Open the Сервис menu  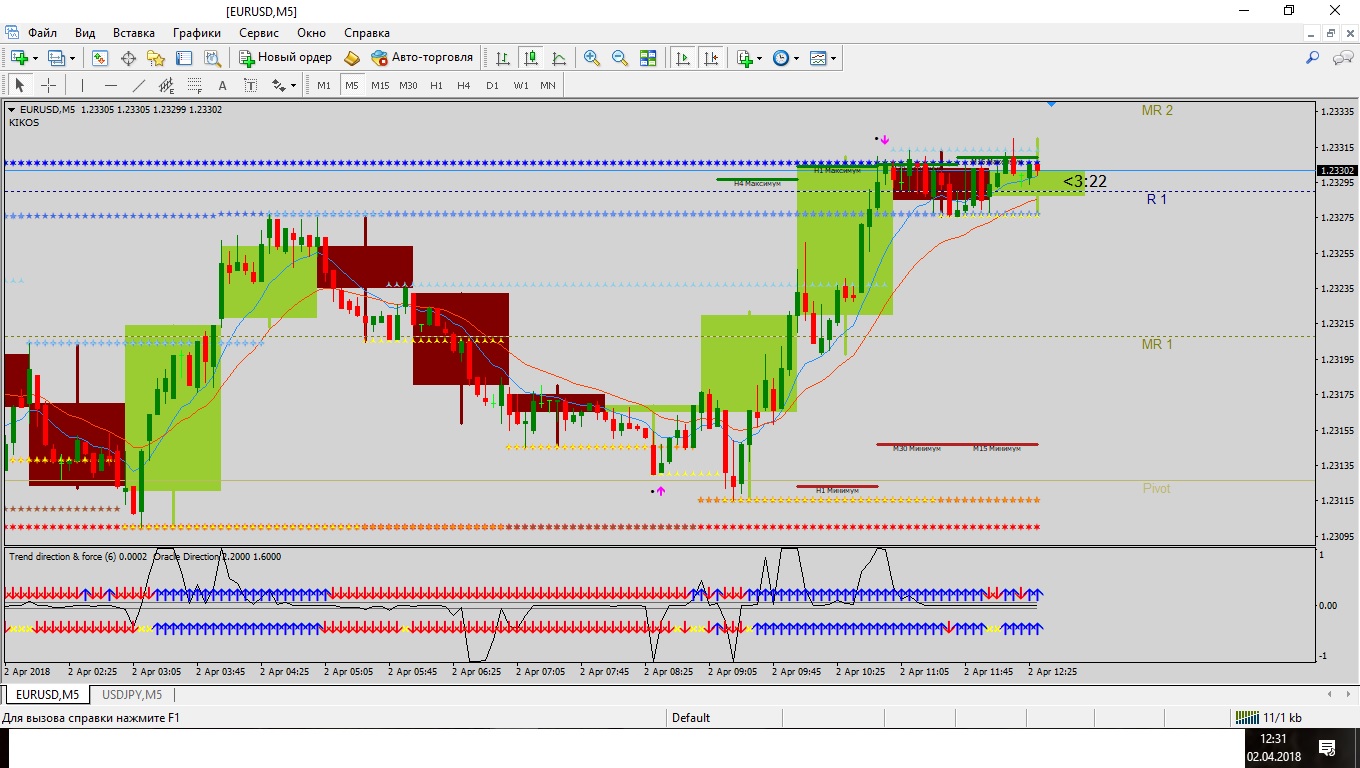(259, 33)
